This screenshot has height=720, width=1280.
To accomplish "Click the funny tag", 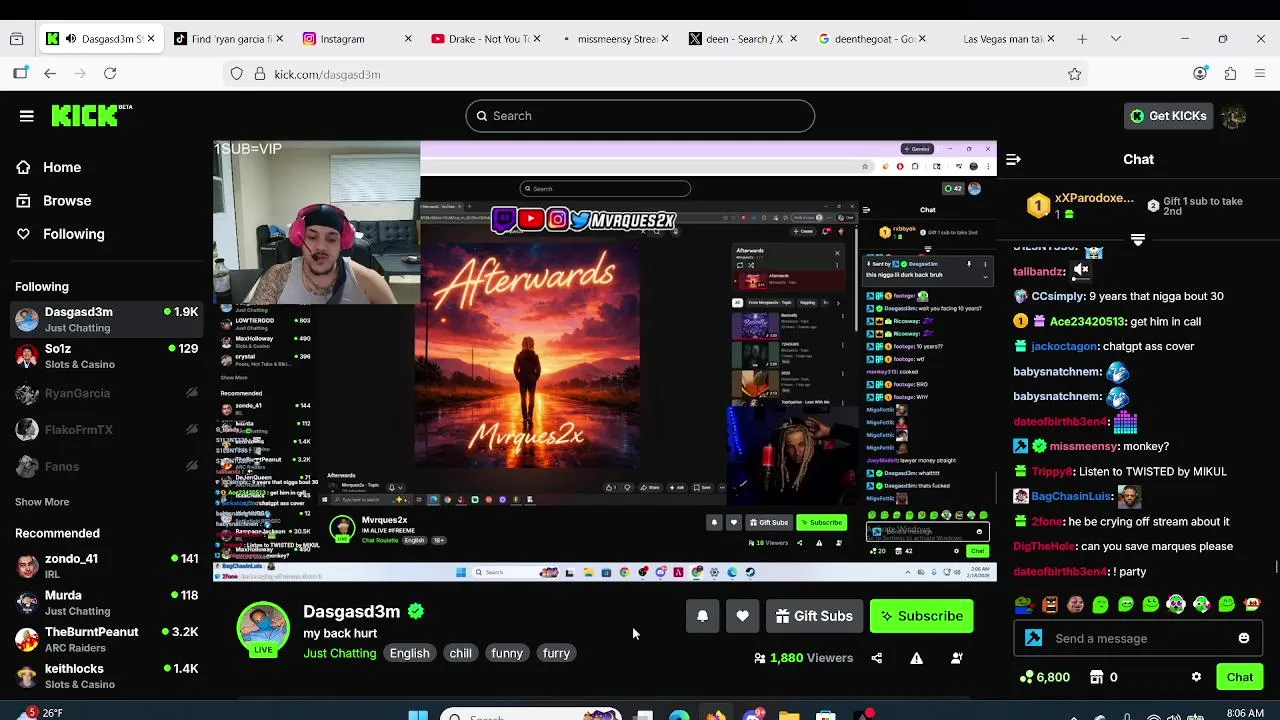I will (x=507, y=653).
